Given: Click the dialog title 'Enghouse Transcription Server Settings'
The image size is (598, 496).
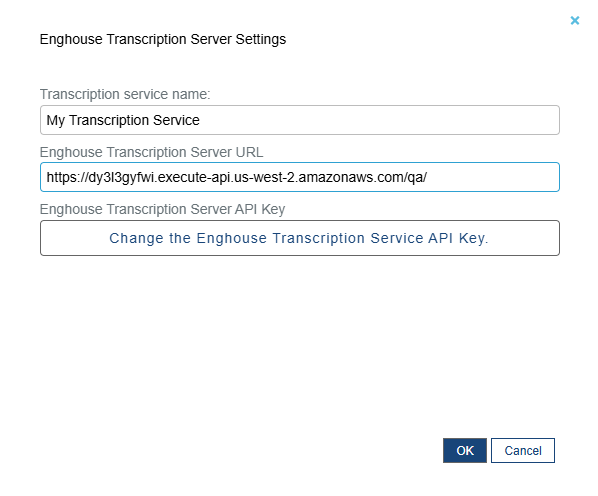Looking at the screenshot, I should (163, 39).
